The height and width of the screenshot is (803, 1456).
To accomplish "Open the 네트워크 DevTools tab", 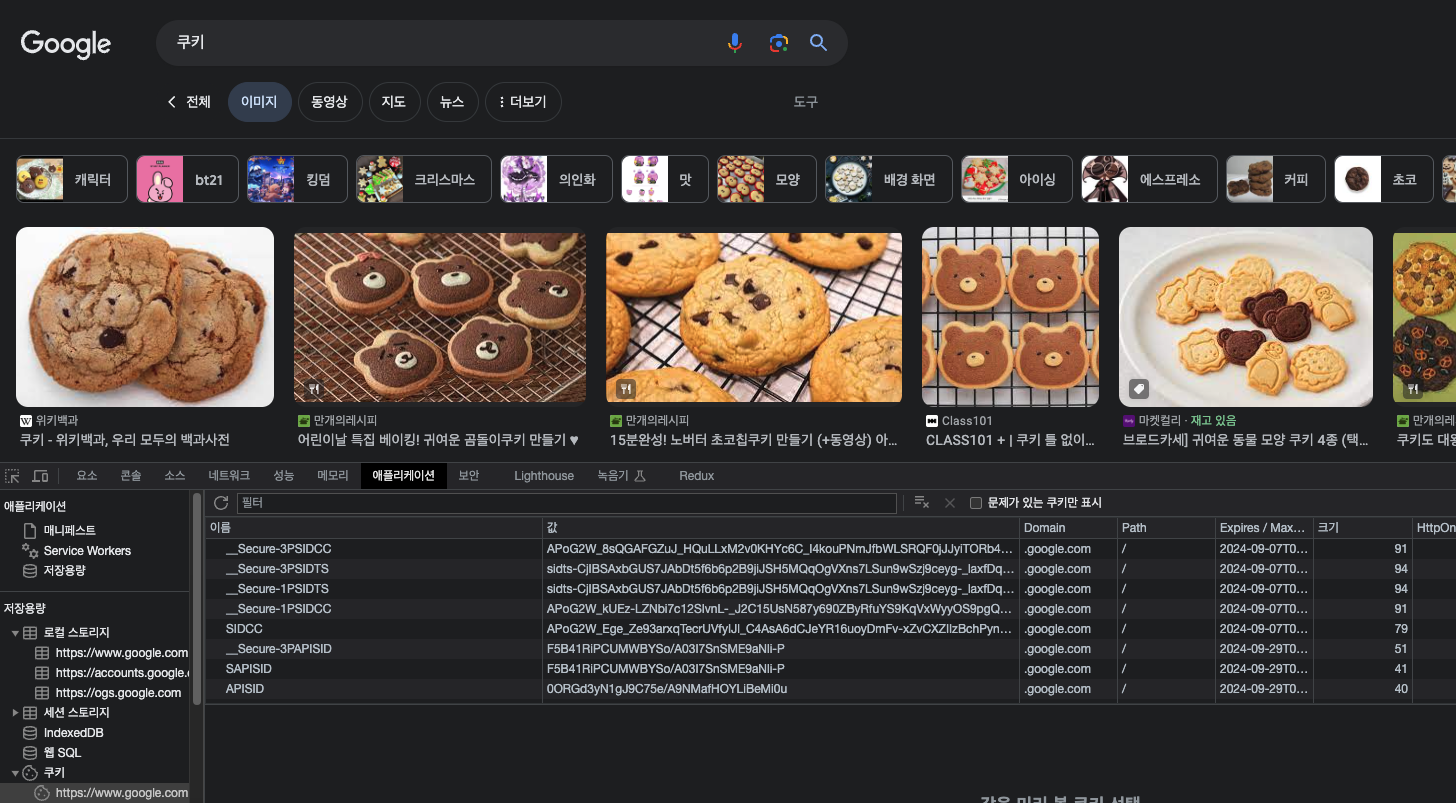I will coord(229,476).
